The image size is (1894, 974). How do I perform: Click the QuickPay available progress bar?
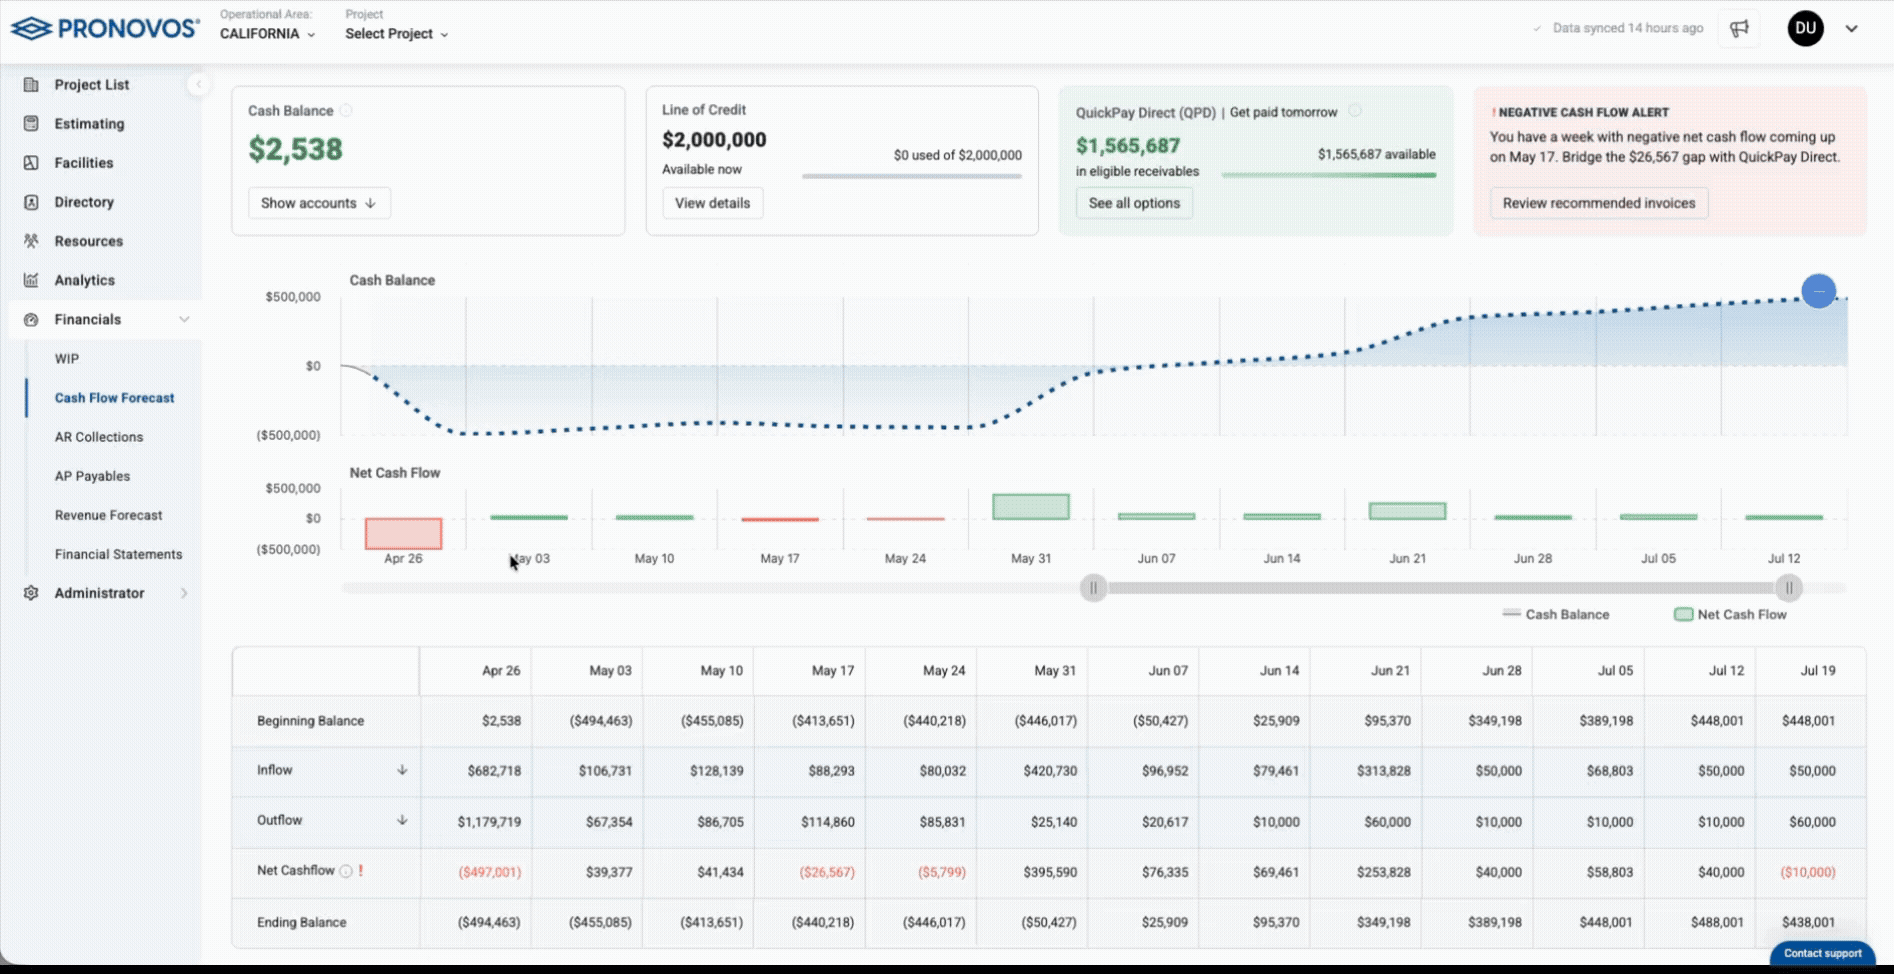(1329, 175)
